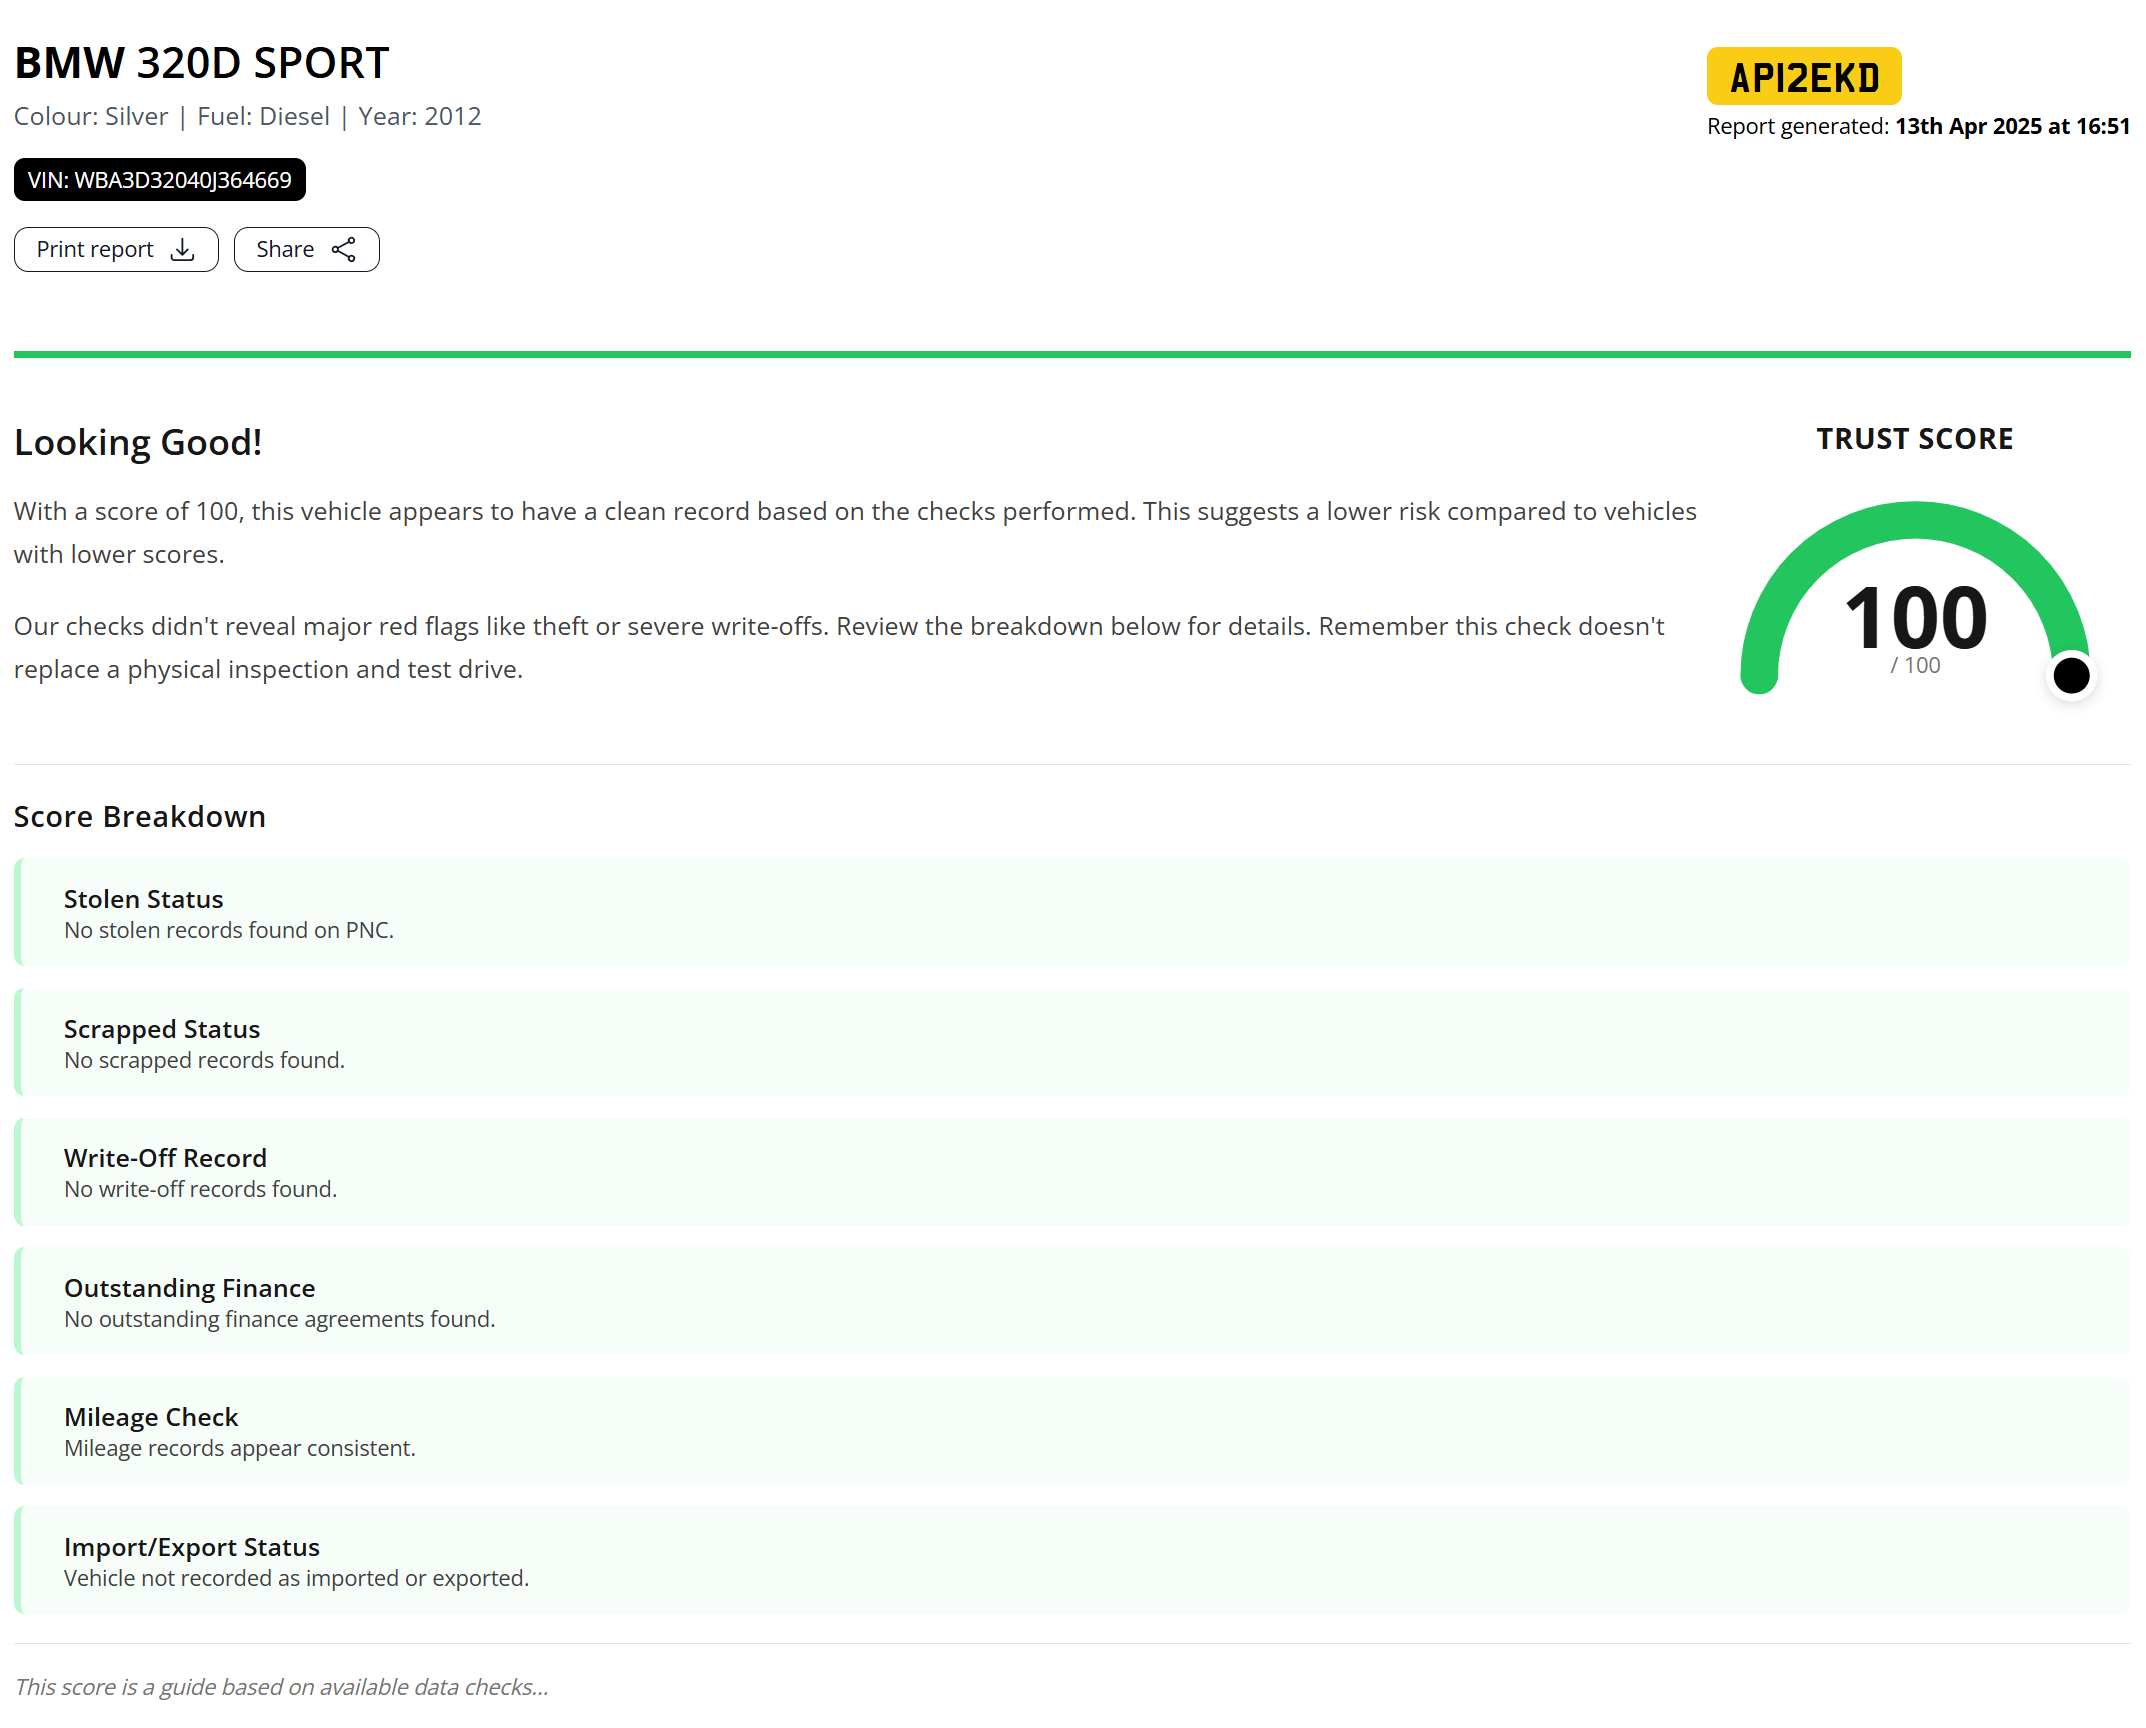Click 'Vehicle not recorded as imported or exported.'
The width and height of the screenshot is (2146, 1728).
click(296, 1578)
